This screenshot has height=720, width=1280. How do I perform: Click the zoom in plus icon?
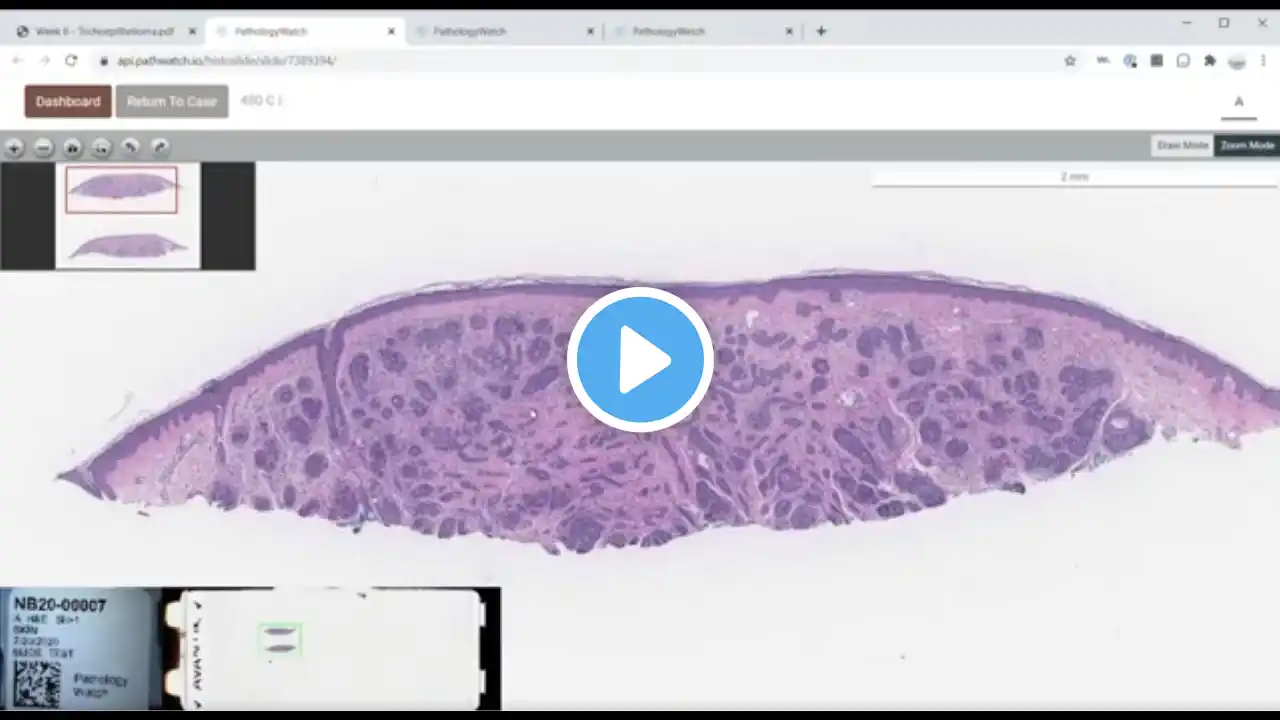click(x=14, y=148)
